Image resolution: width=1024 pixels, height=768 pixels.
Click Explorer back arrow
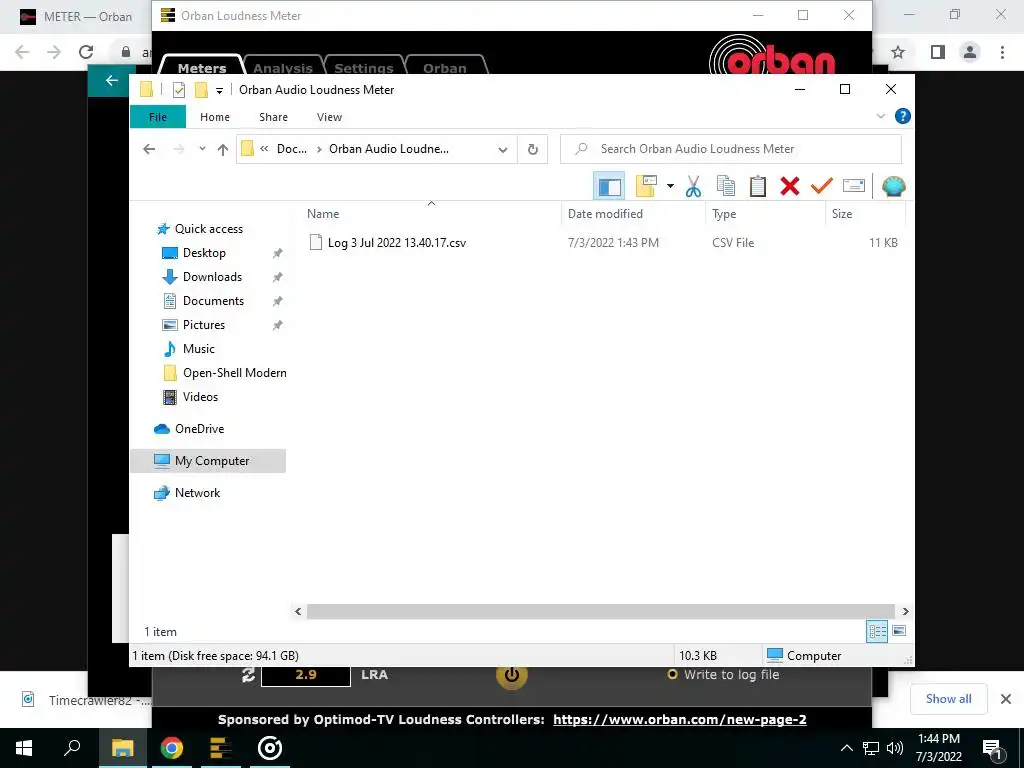point(149,150)
